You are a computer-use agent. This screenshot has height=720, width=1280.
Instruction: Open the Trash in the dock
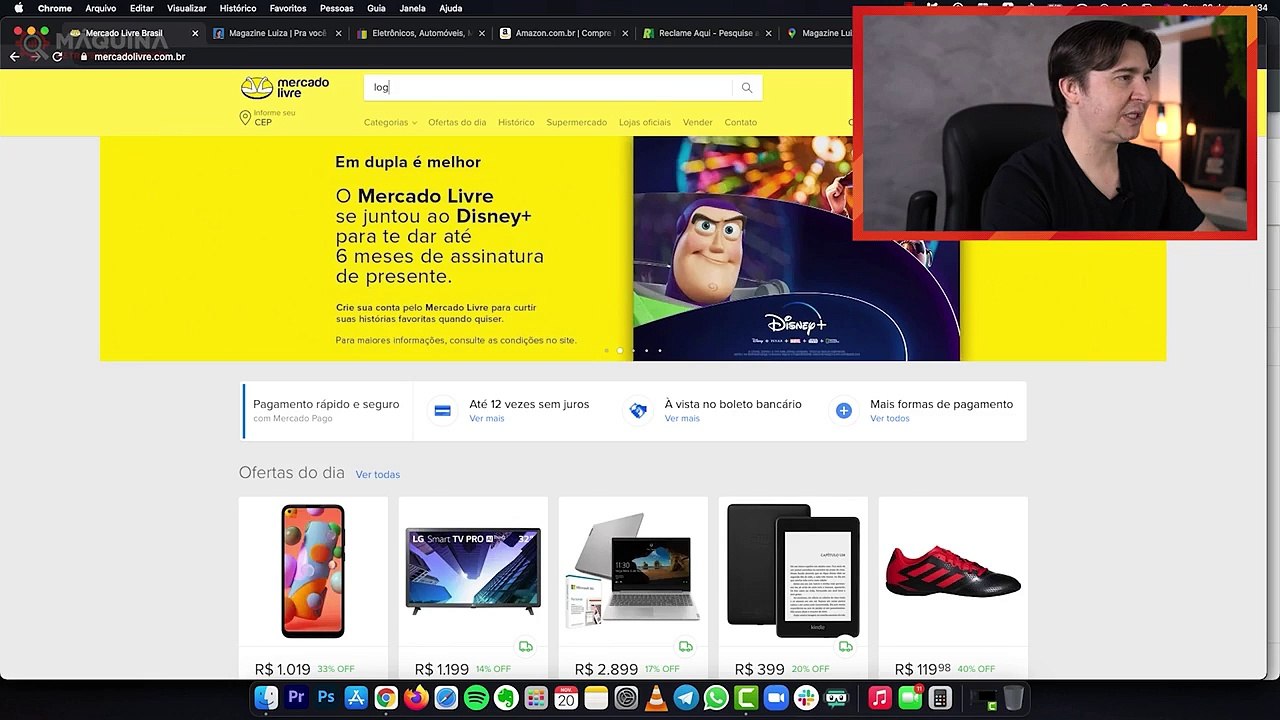coord(1013,698)
